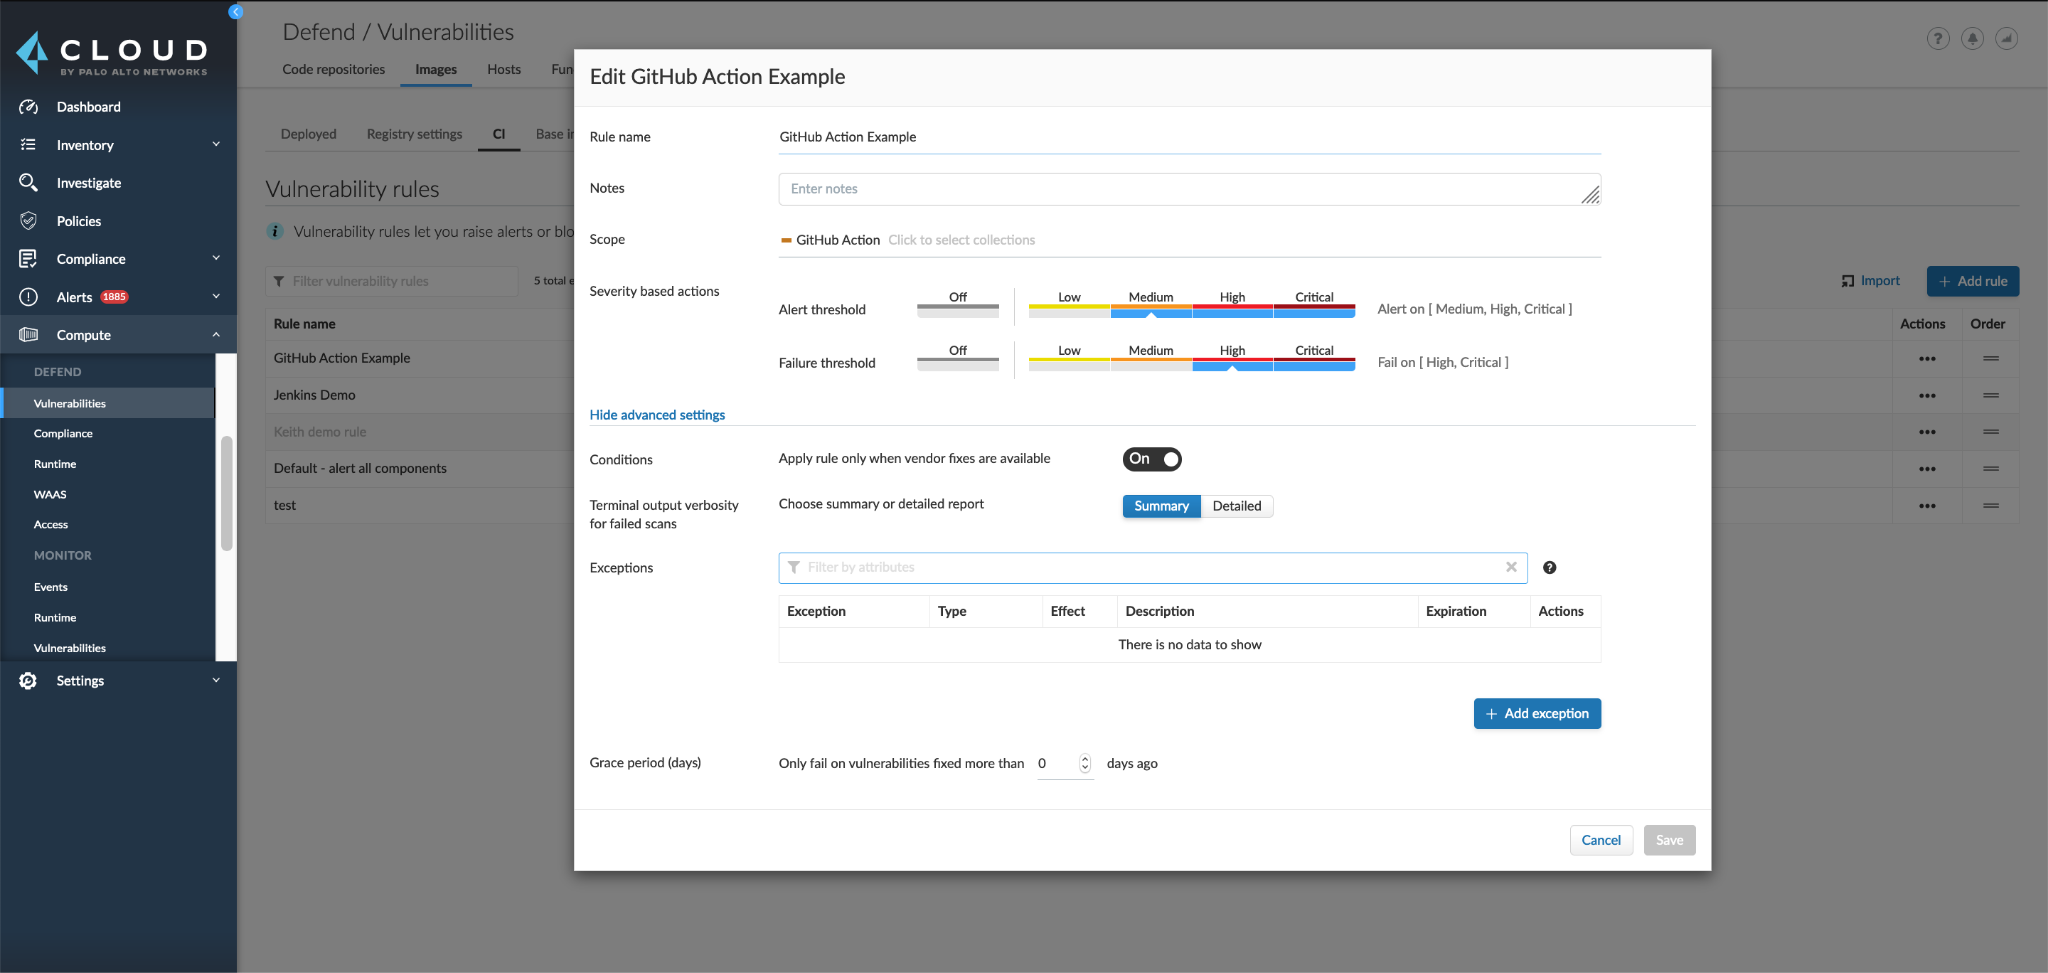Set failure threshold to High
Viewport: 2048px width, 973px height.
(1232, 358)
